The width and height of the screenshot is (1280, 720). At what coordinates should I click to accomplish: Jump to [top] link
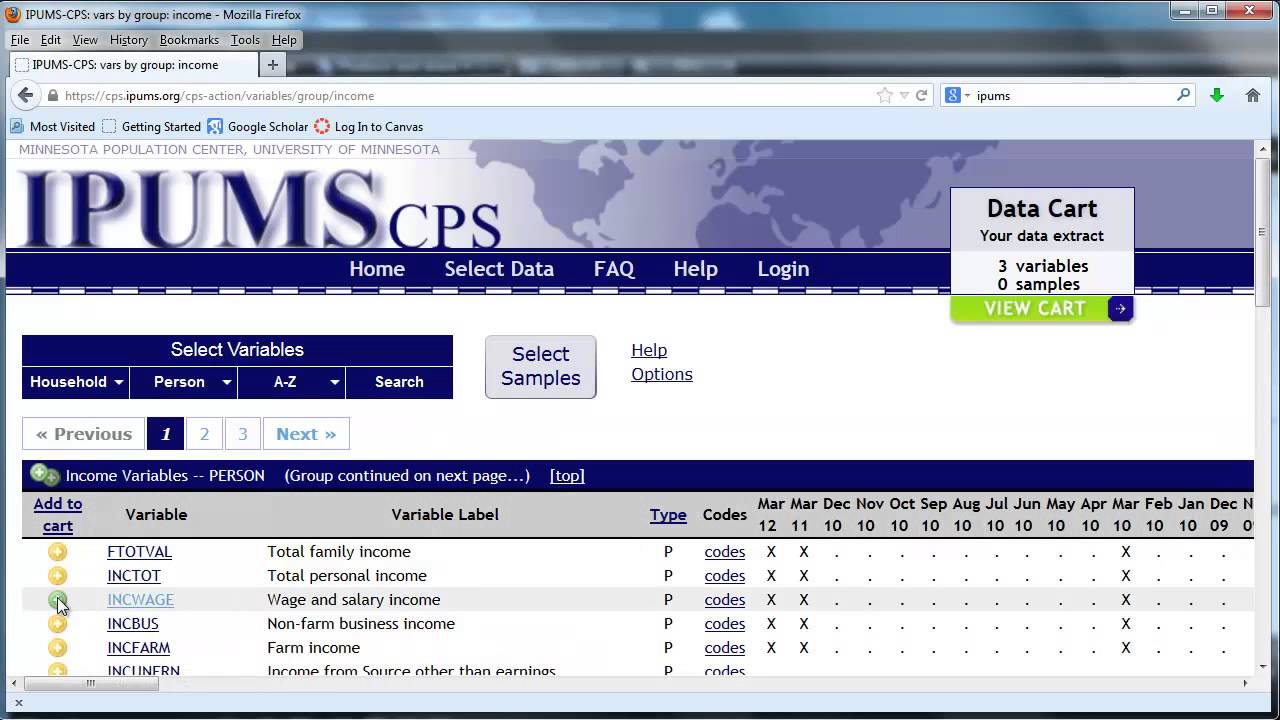567,476
